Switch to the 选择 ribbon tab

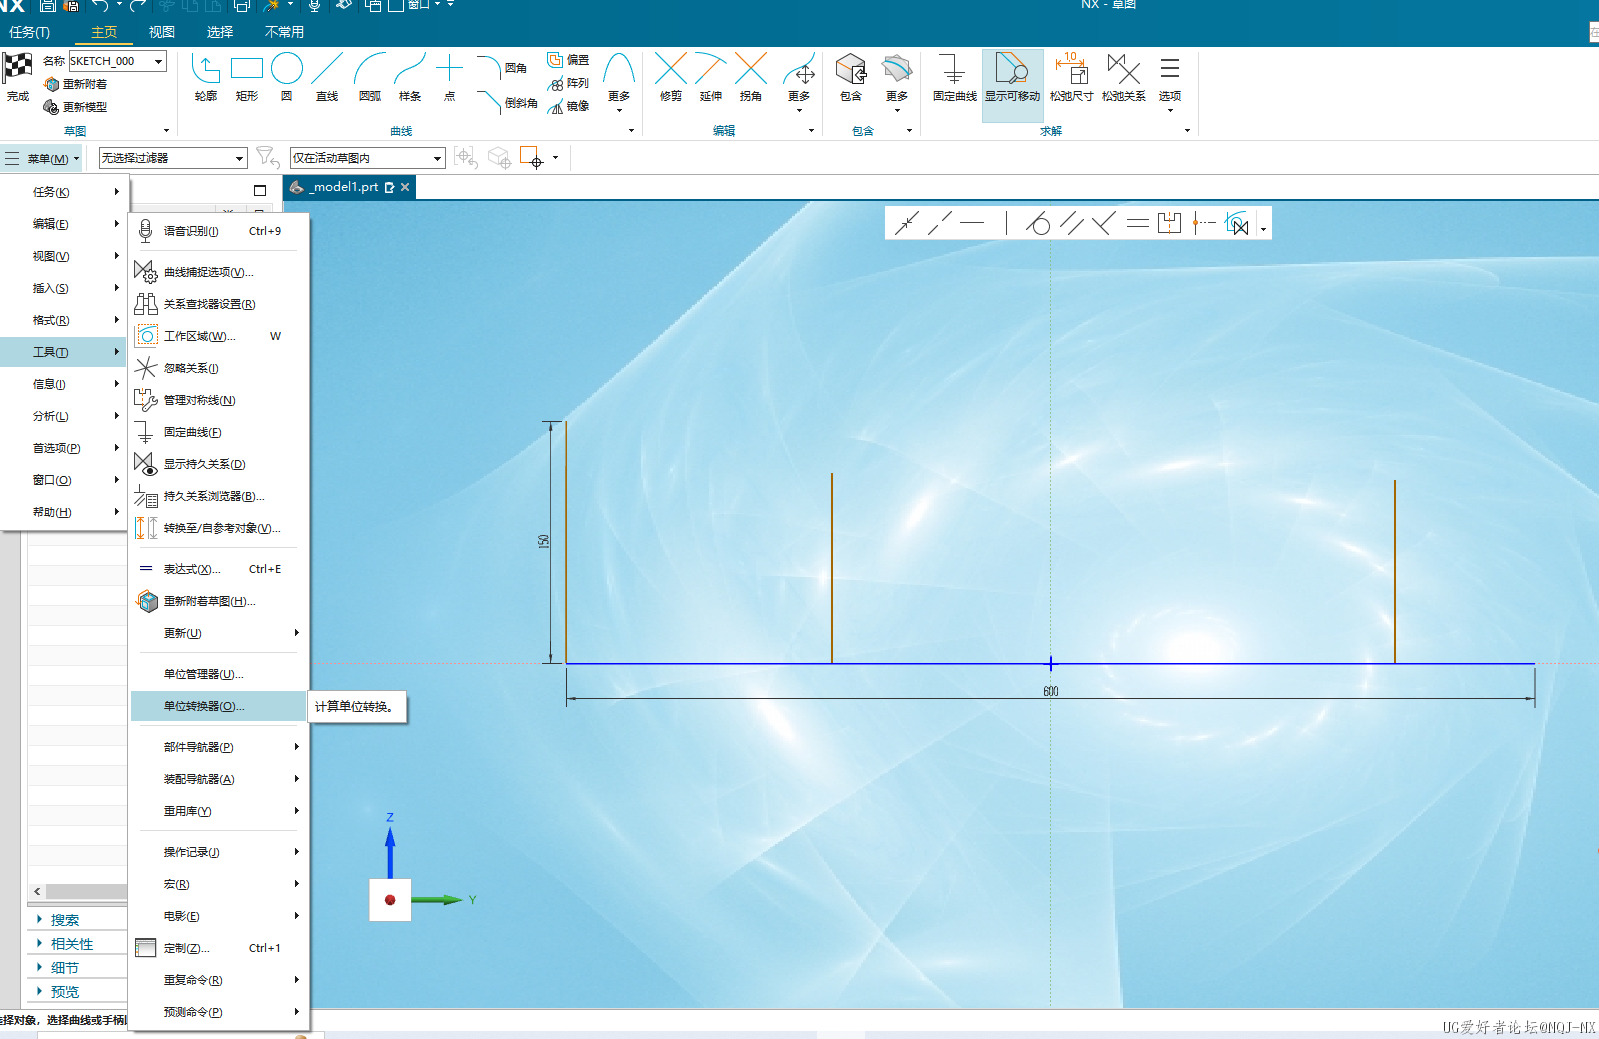[220, 32]
